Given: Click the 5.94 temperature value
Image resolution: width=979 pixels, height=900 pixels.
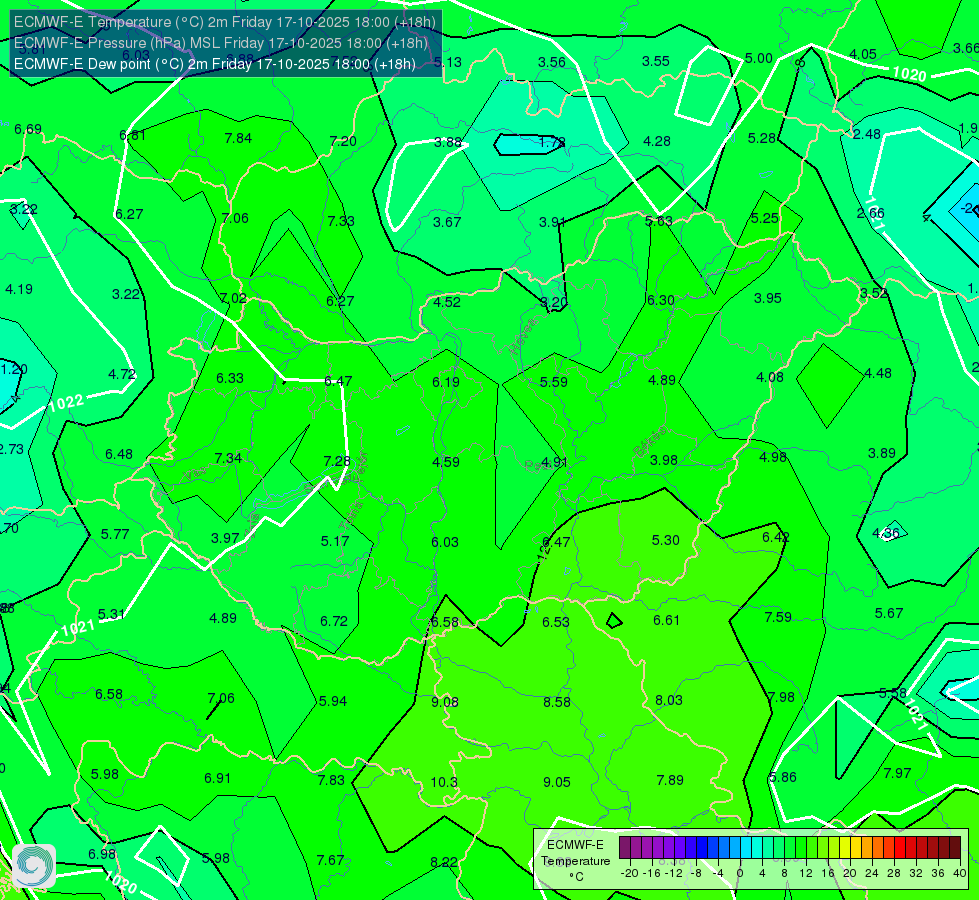Looking at the screenshot, I should pyautogui.click(x=333, y=701).
